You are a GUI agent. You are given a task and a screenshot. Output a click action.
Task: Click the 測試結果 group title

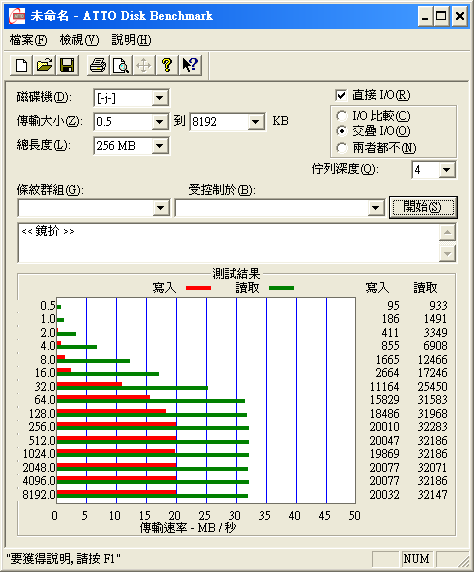coord(236,274)
